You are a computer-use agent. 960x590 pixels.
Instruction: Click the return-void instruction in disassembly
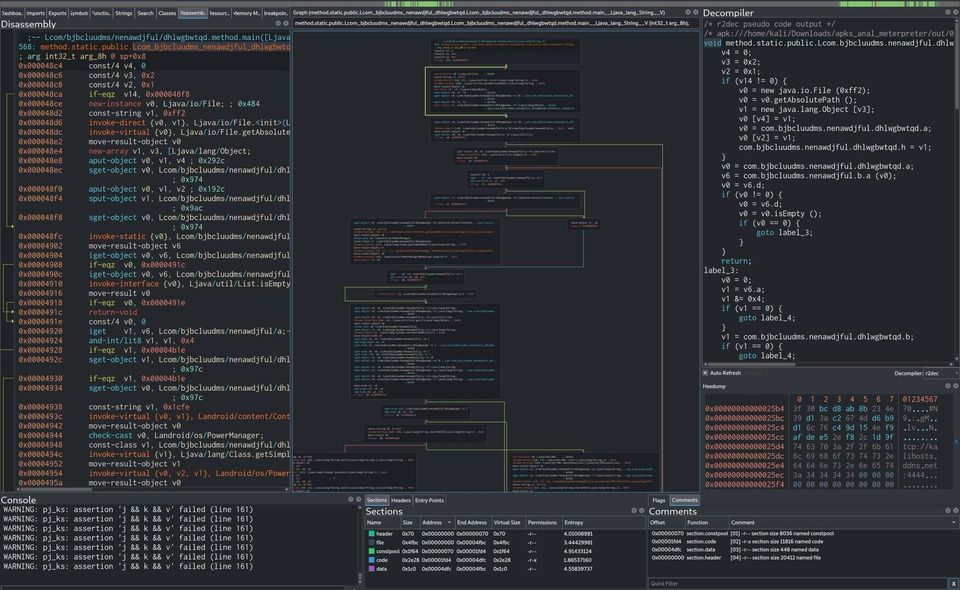[x=113, y=312]
